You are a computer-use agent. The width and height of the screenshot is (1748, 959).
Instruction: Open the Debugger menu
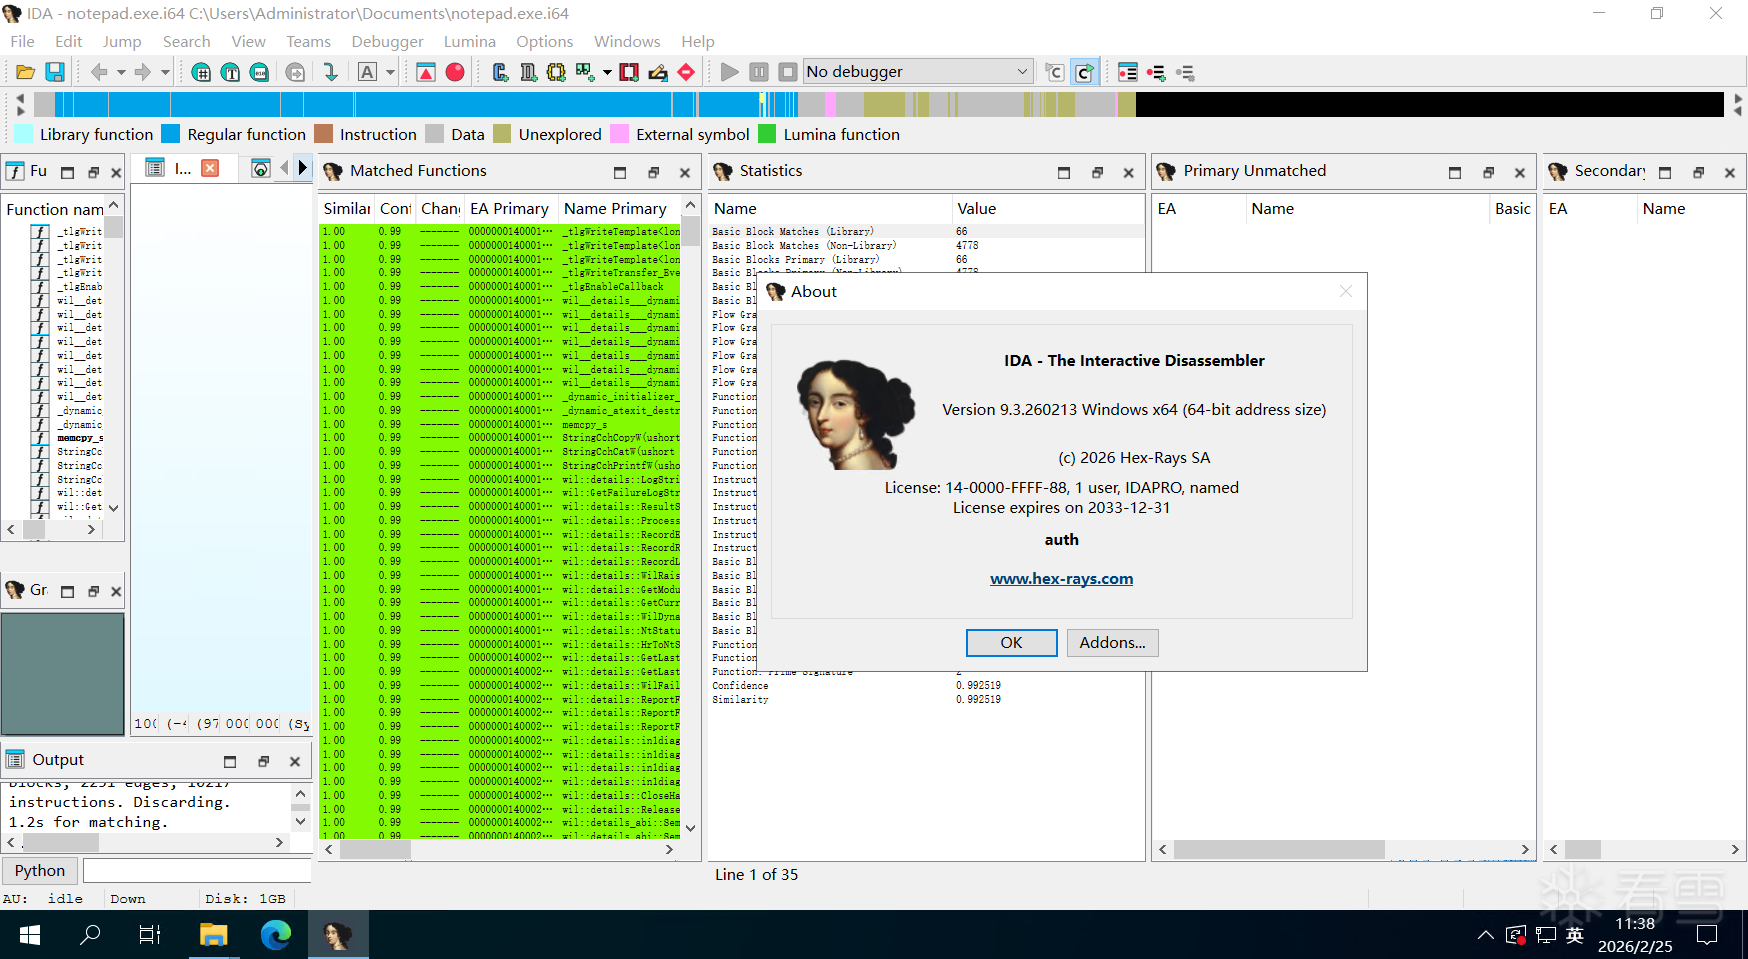[388, 41]
